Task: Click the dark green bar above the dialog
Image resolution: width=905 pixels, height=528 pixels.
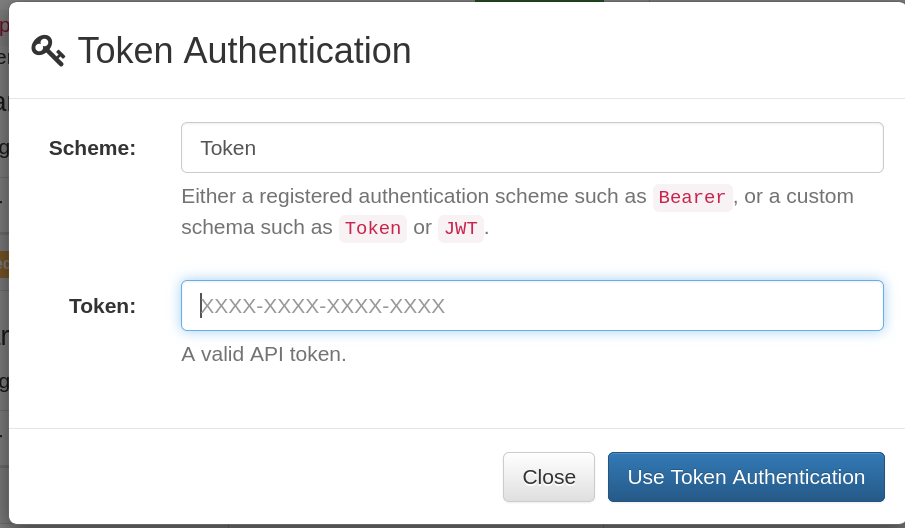Action: [x=539, y=1]
